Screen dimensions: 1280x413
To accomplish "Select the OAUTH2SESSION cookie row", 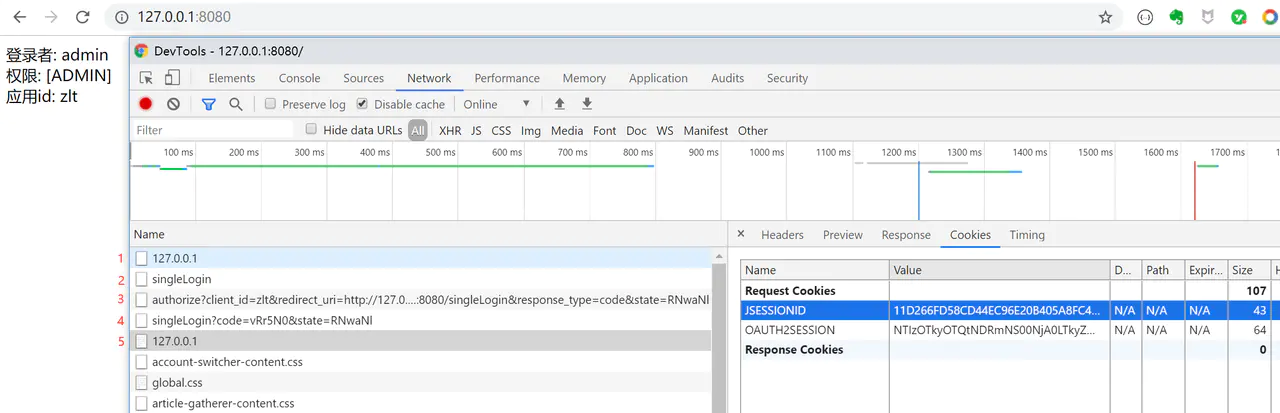I will [1010, 330].
